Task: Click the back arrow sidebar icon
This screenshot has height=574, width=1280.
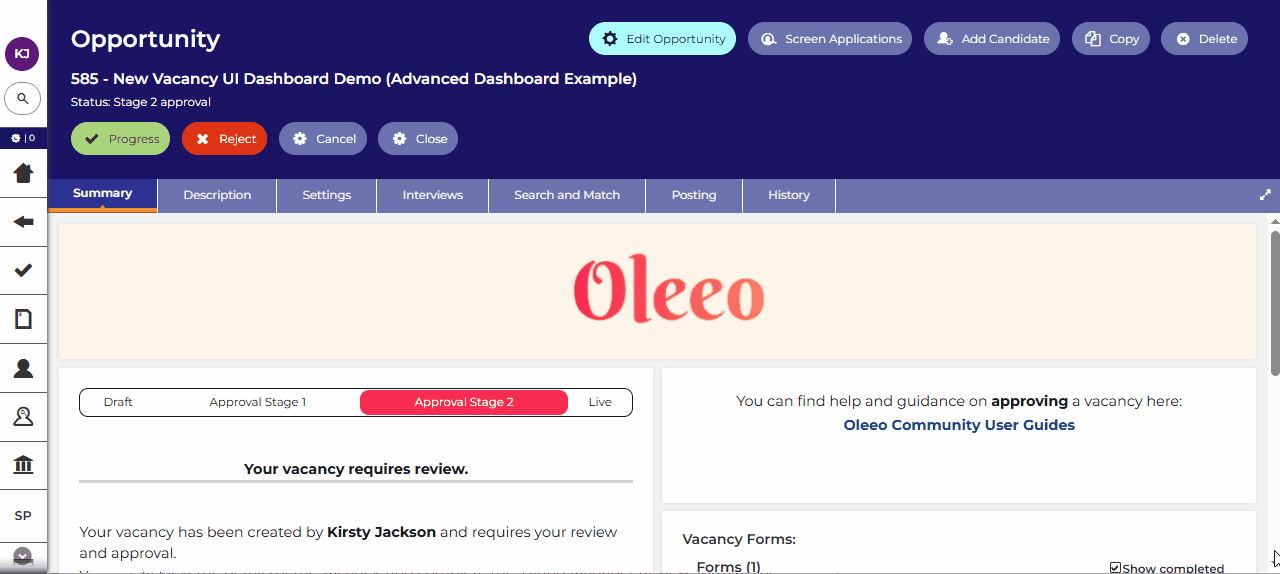Action: coord(23,222)
